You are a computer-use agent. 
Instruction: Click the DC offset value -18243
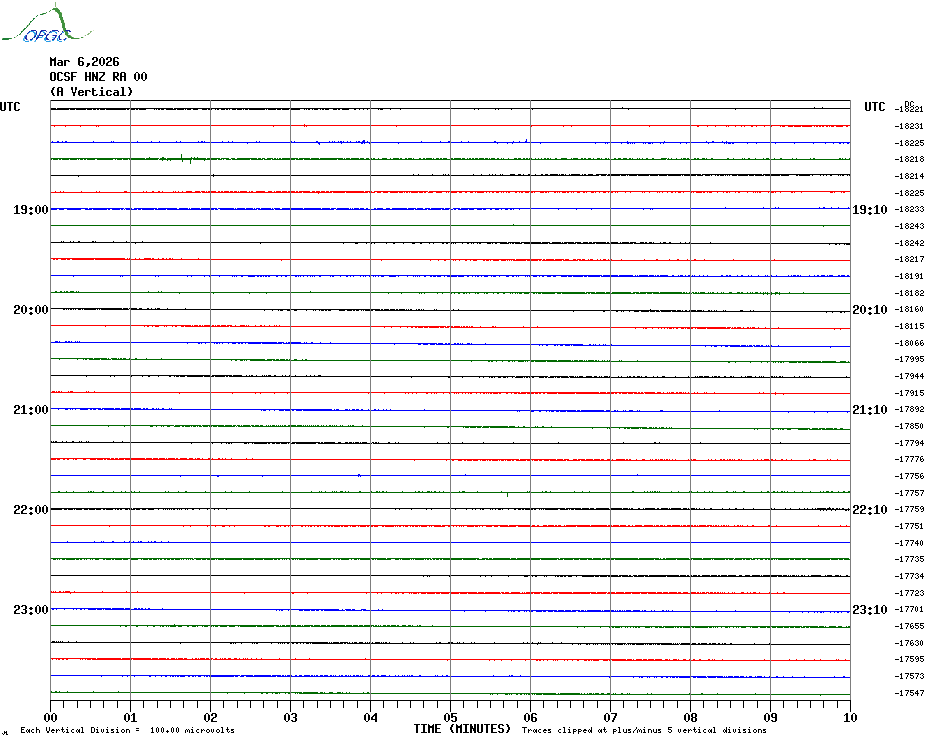pyautogui.click(x=909, y=227)
